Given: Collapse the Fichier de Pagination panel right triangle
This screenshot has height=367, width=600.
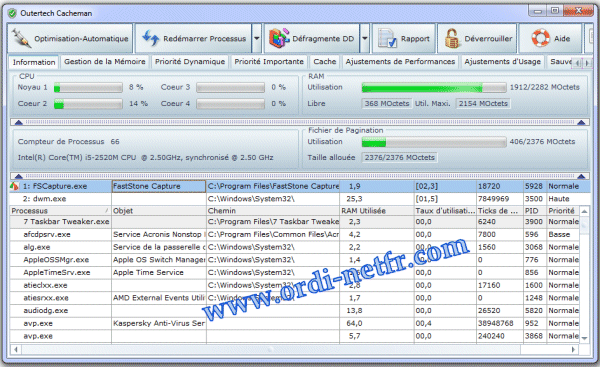Looking at the screenshot, I should (x=581, y=176).
